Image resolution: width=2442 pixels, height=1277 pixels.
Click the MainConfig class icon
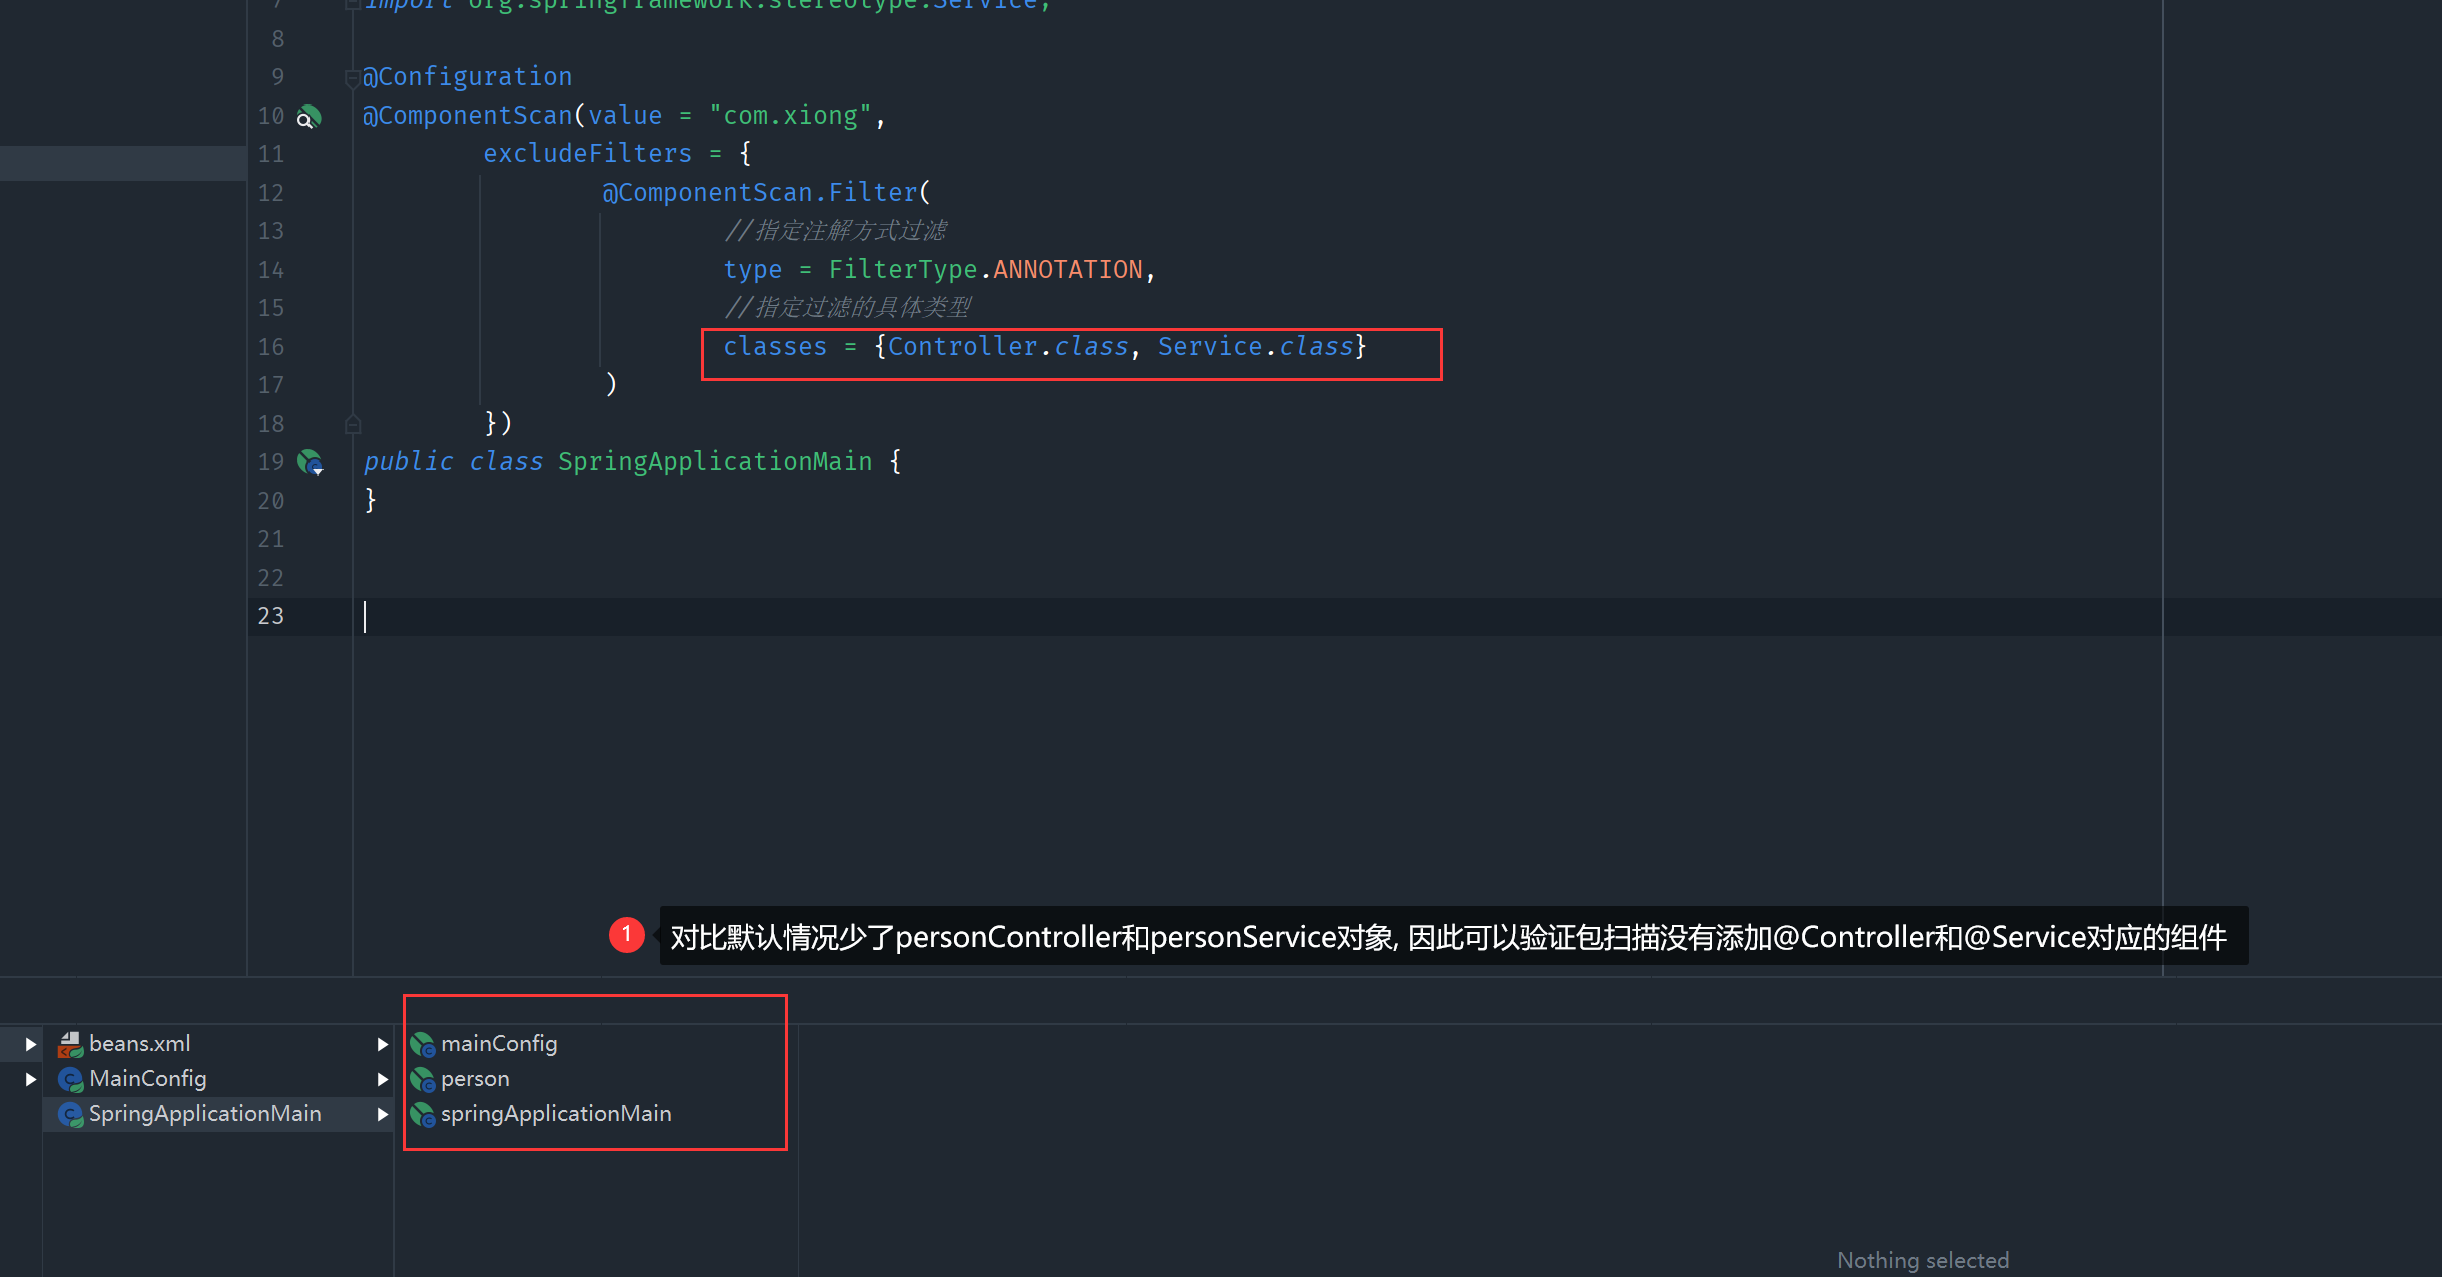[x=70, y=1079]
